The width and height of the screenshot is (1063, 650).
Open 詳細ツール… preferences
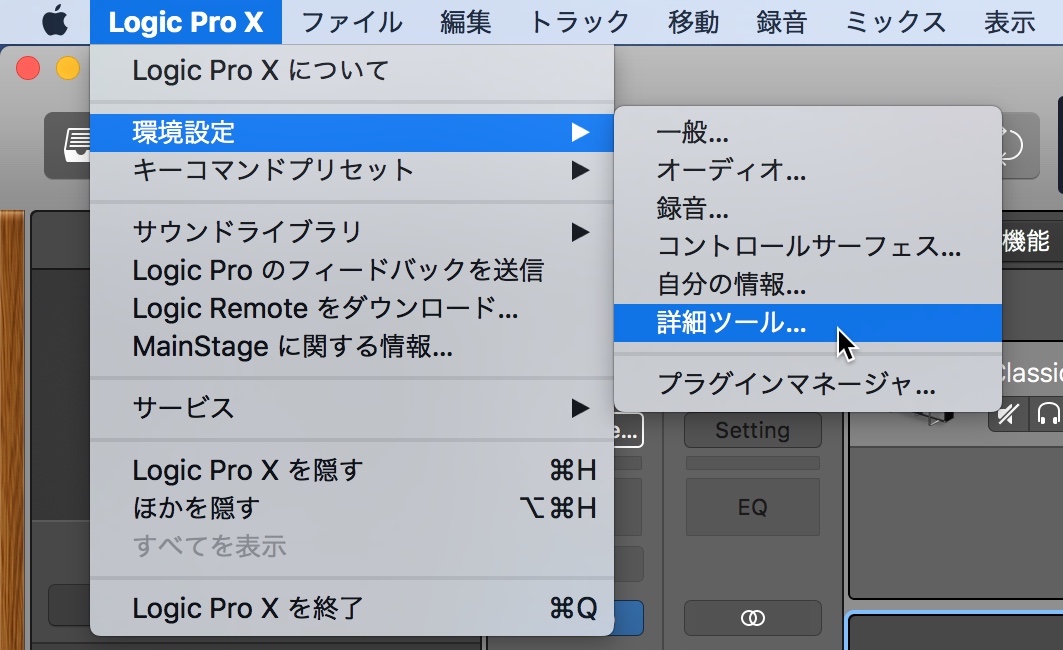pyautogui.click(x=808, y=323)
